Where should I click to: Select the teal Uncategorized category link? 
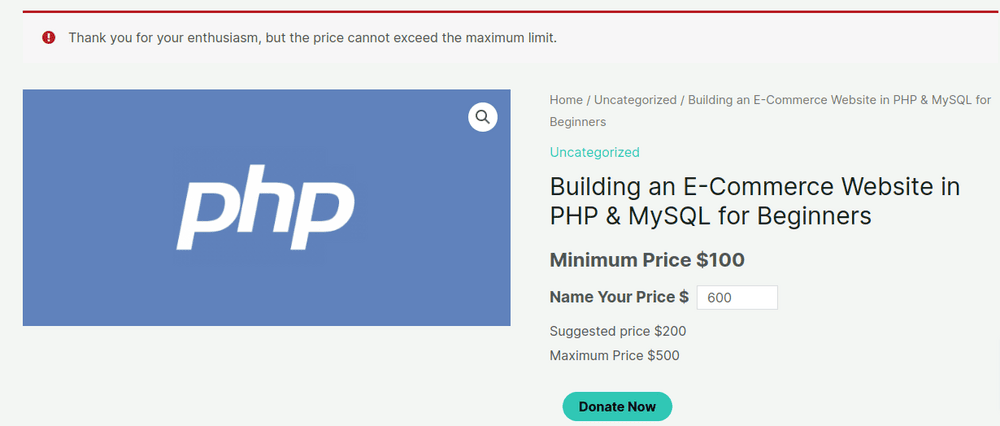coord(594,152)
